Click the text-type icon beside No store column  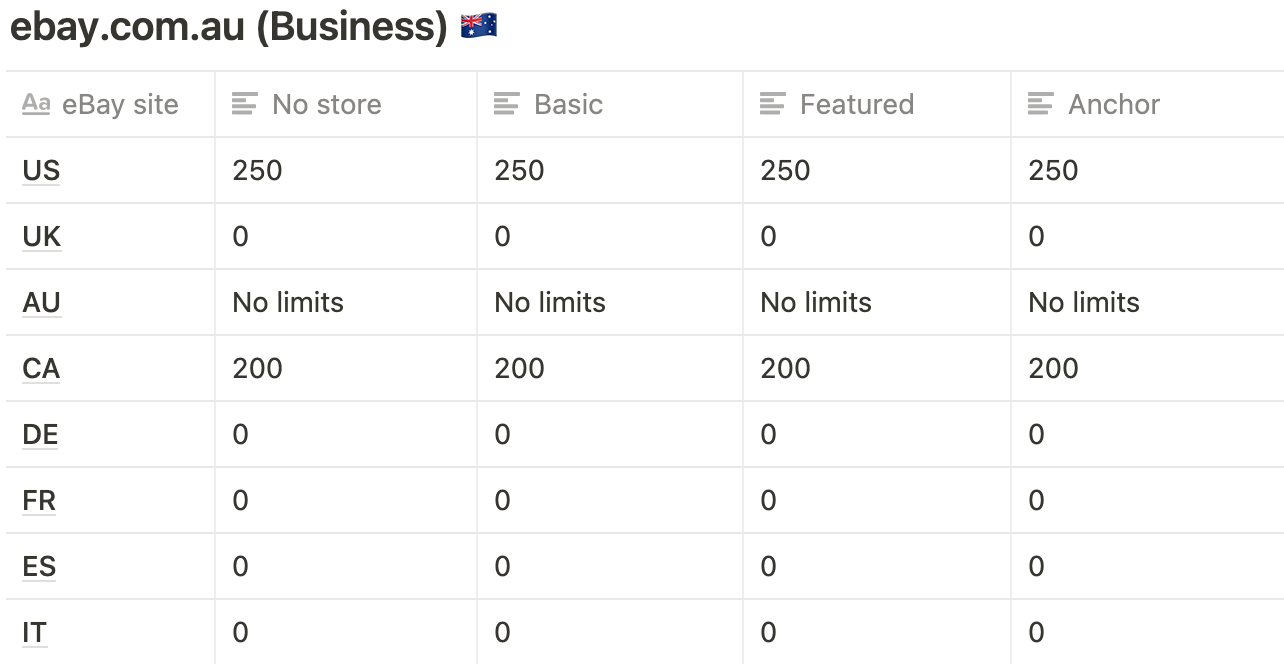244,104
